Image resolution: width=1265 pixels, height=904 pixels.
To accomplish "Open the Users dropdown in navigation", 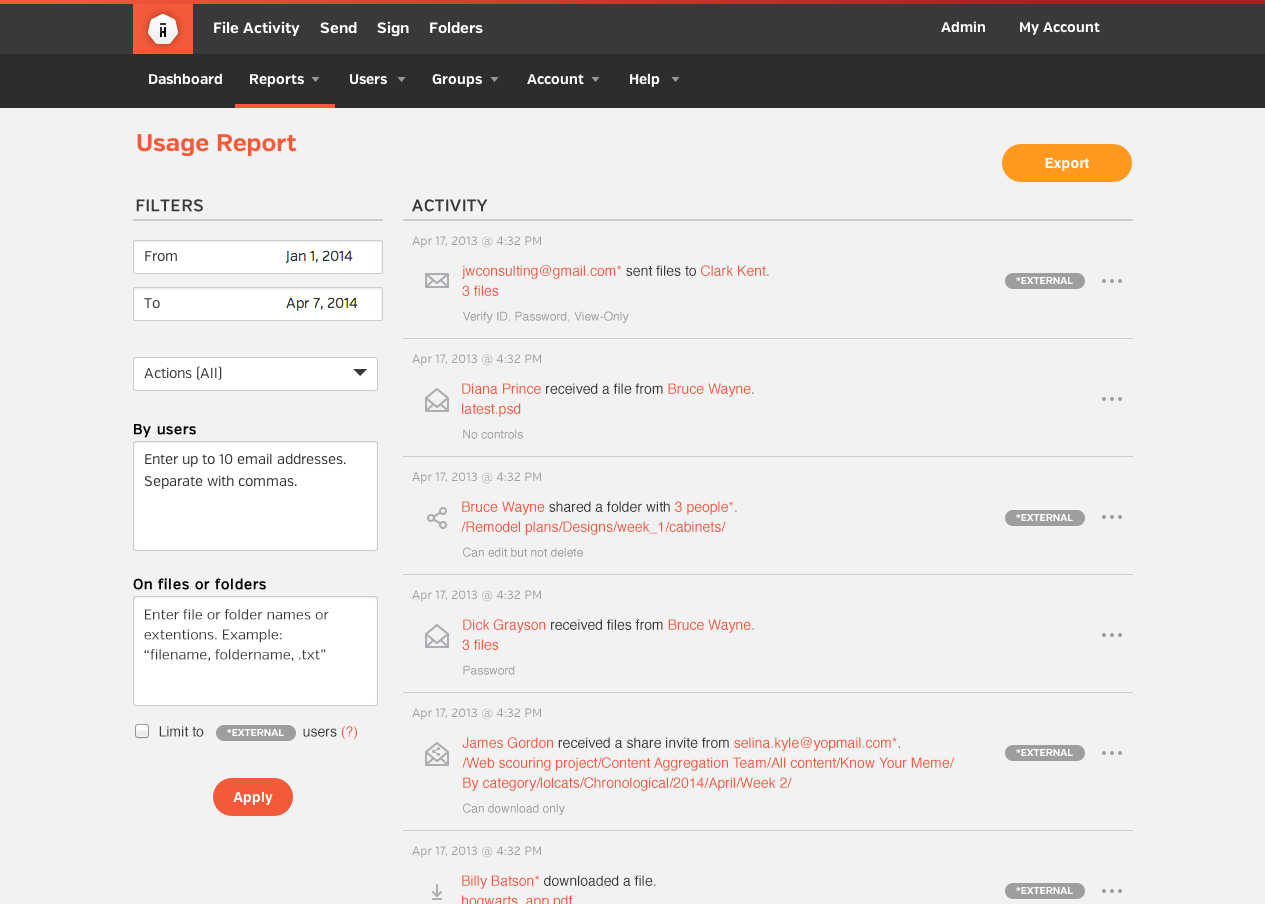I will pos(376,79).
